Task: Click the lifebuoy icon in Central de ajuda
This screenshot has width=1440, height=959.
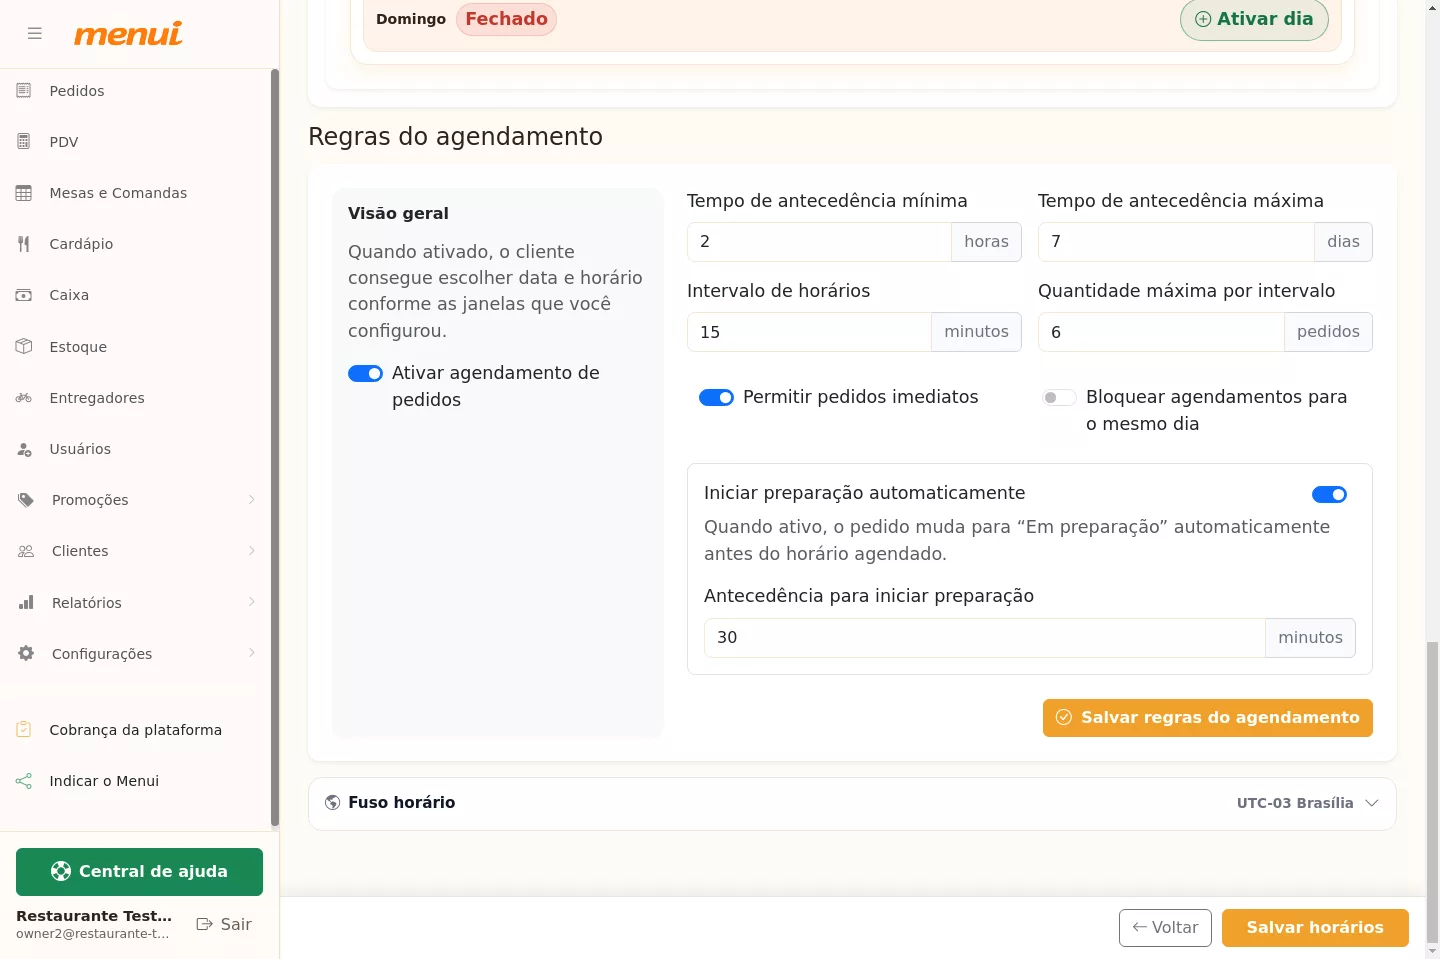Action: click(x=61, y=871)
